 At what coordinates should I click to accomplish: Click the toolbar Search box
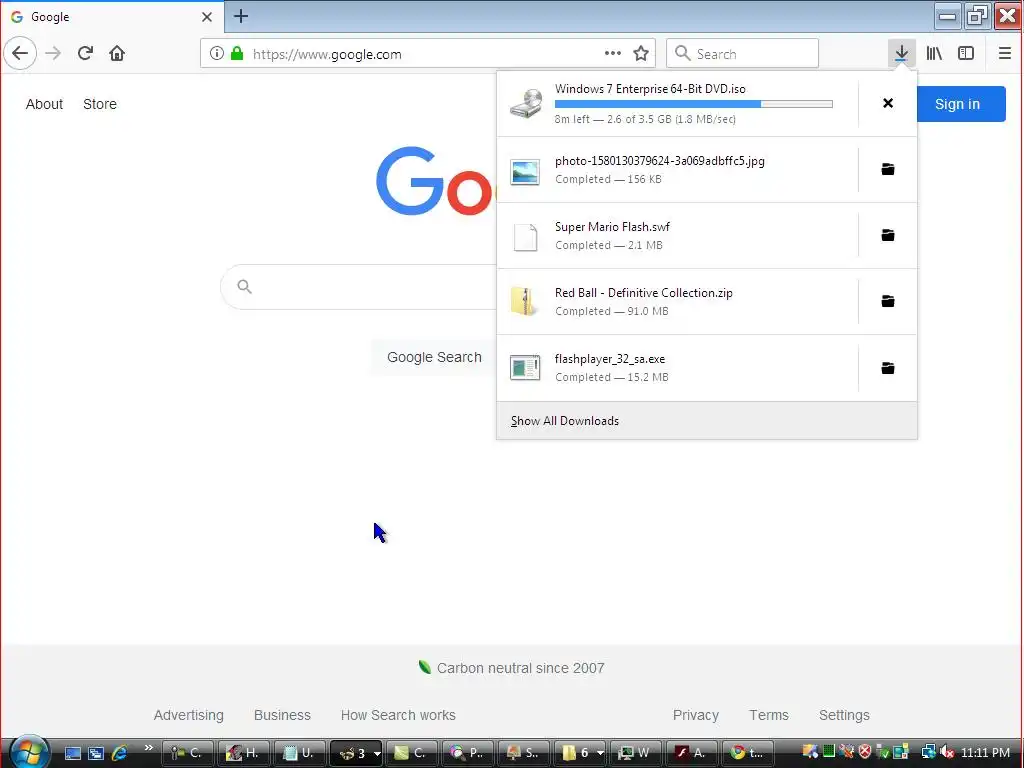click(x=743, y=54)
